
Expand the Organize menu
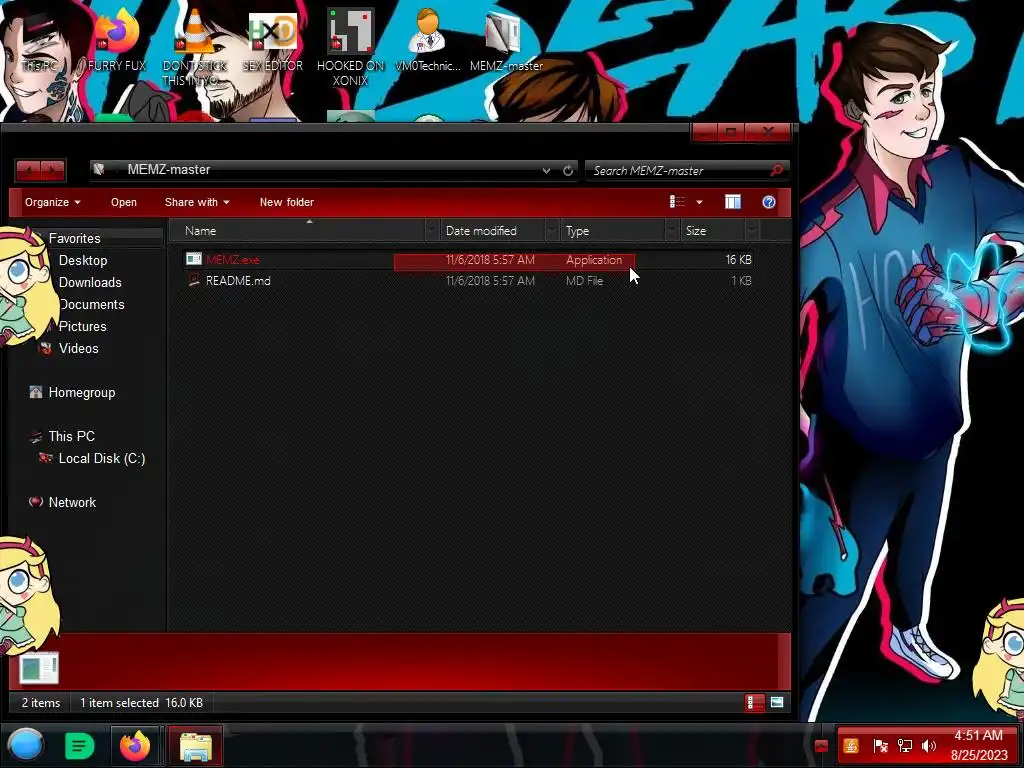pos(52,202)
